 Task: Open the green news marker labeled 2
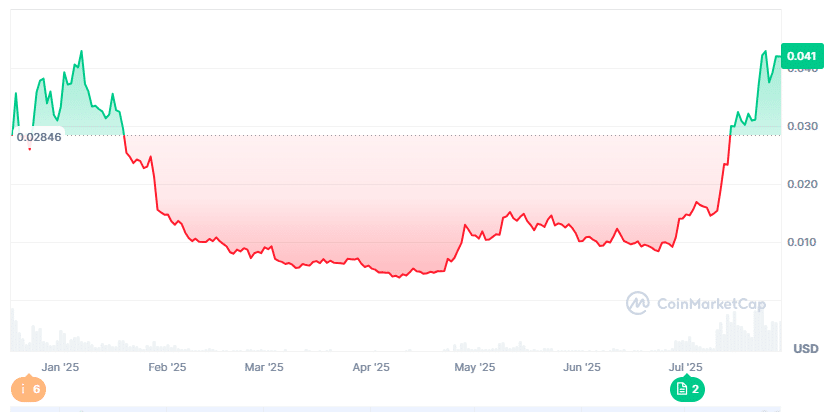pyautogui.click(x=688, y=388)
